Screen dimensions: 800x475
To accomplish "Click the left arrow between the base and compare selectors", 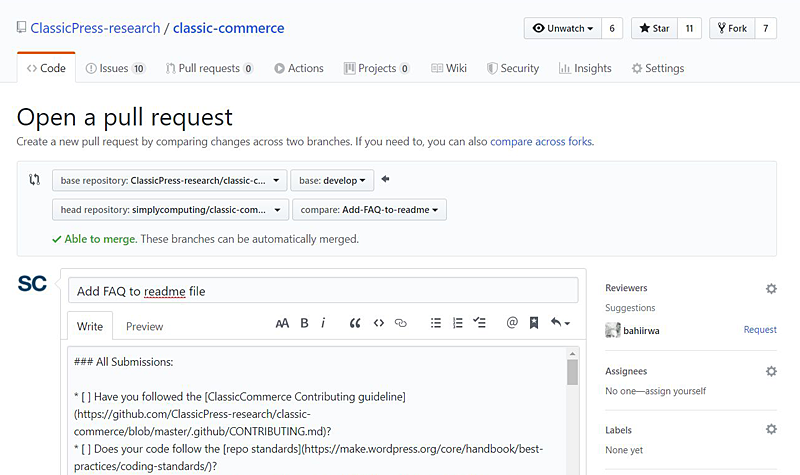I will tap(385, 179).
